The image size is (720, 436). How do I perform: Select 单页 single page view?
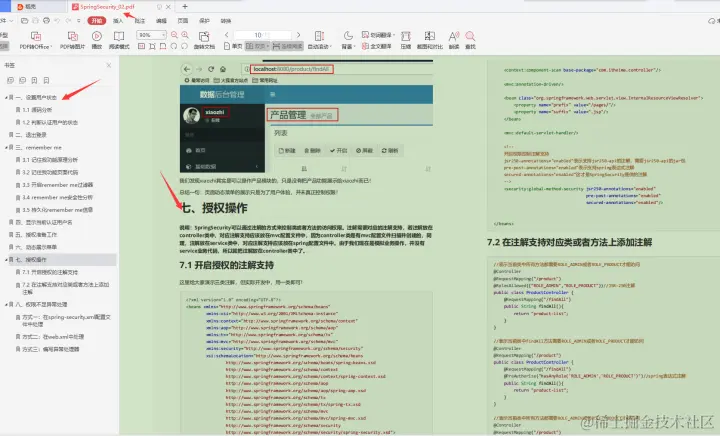coord(233,46)
